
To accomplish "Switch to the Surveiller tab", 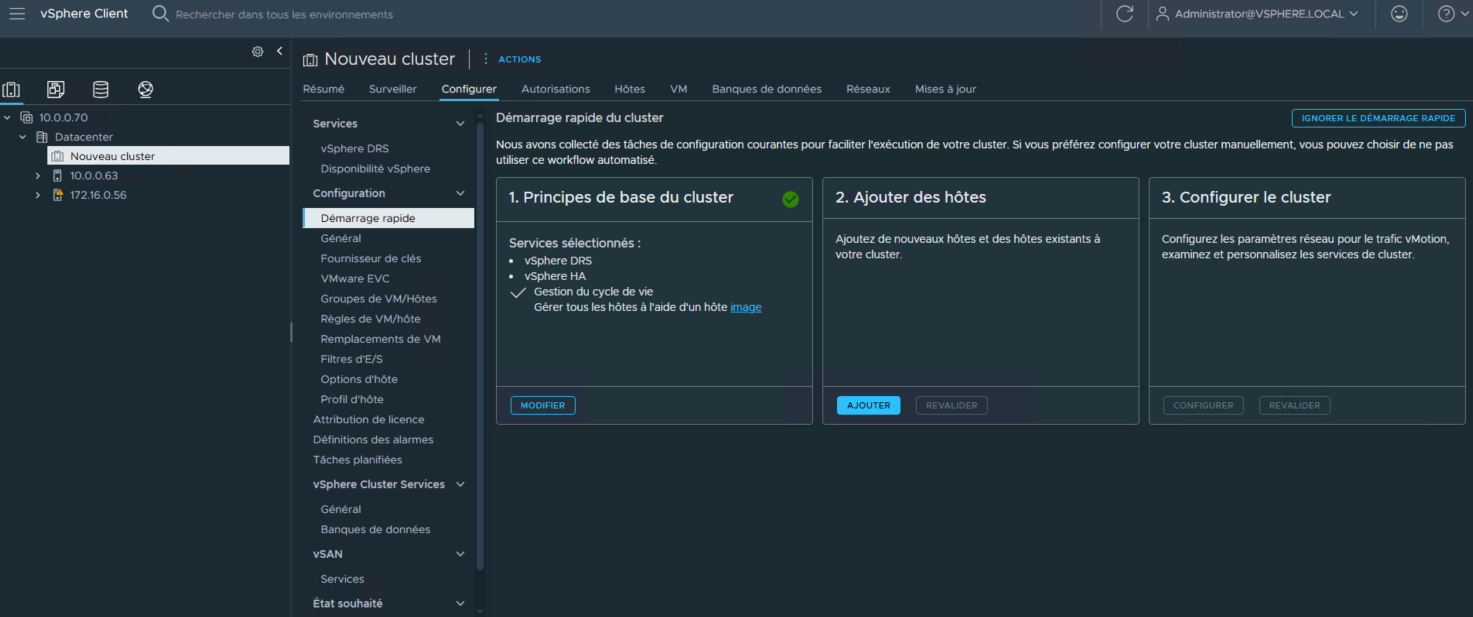I will point(392,89).
